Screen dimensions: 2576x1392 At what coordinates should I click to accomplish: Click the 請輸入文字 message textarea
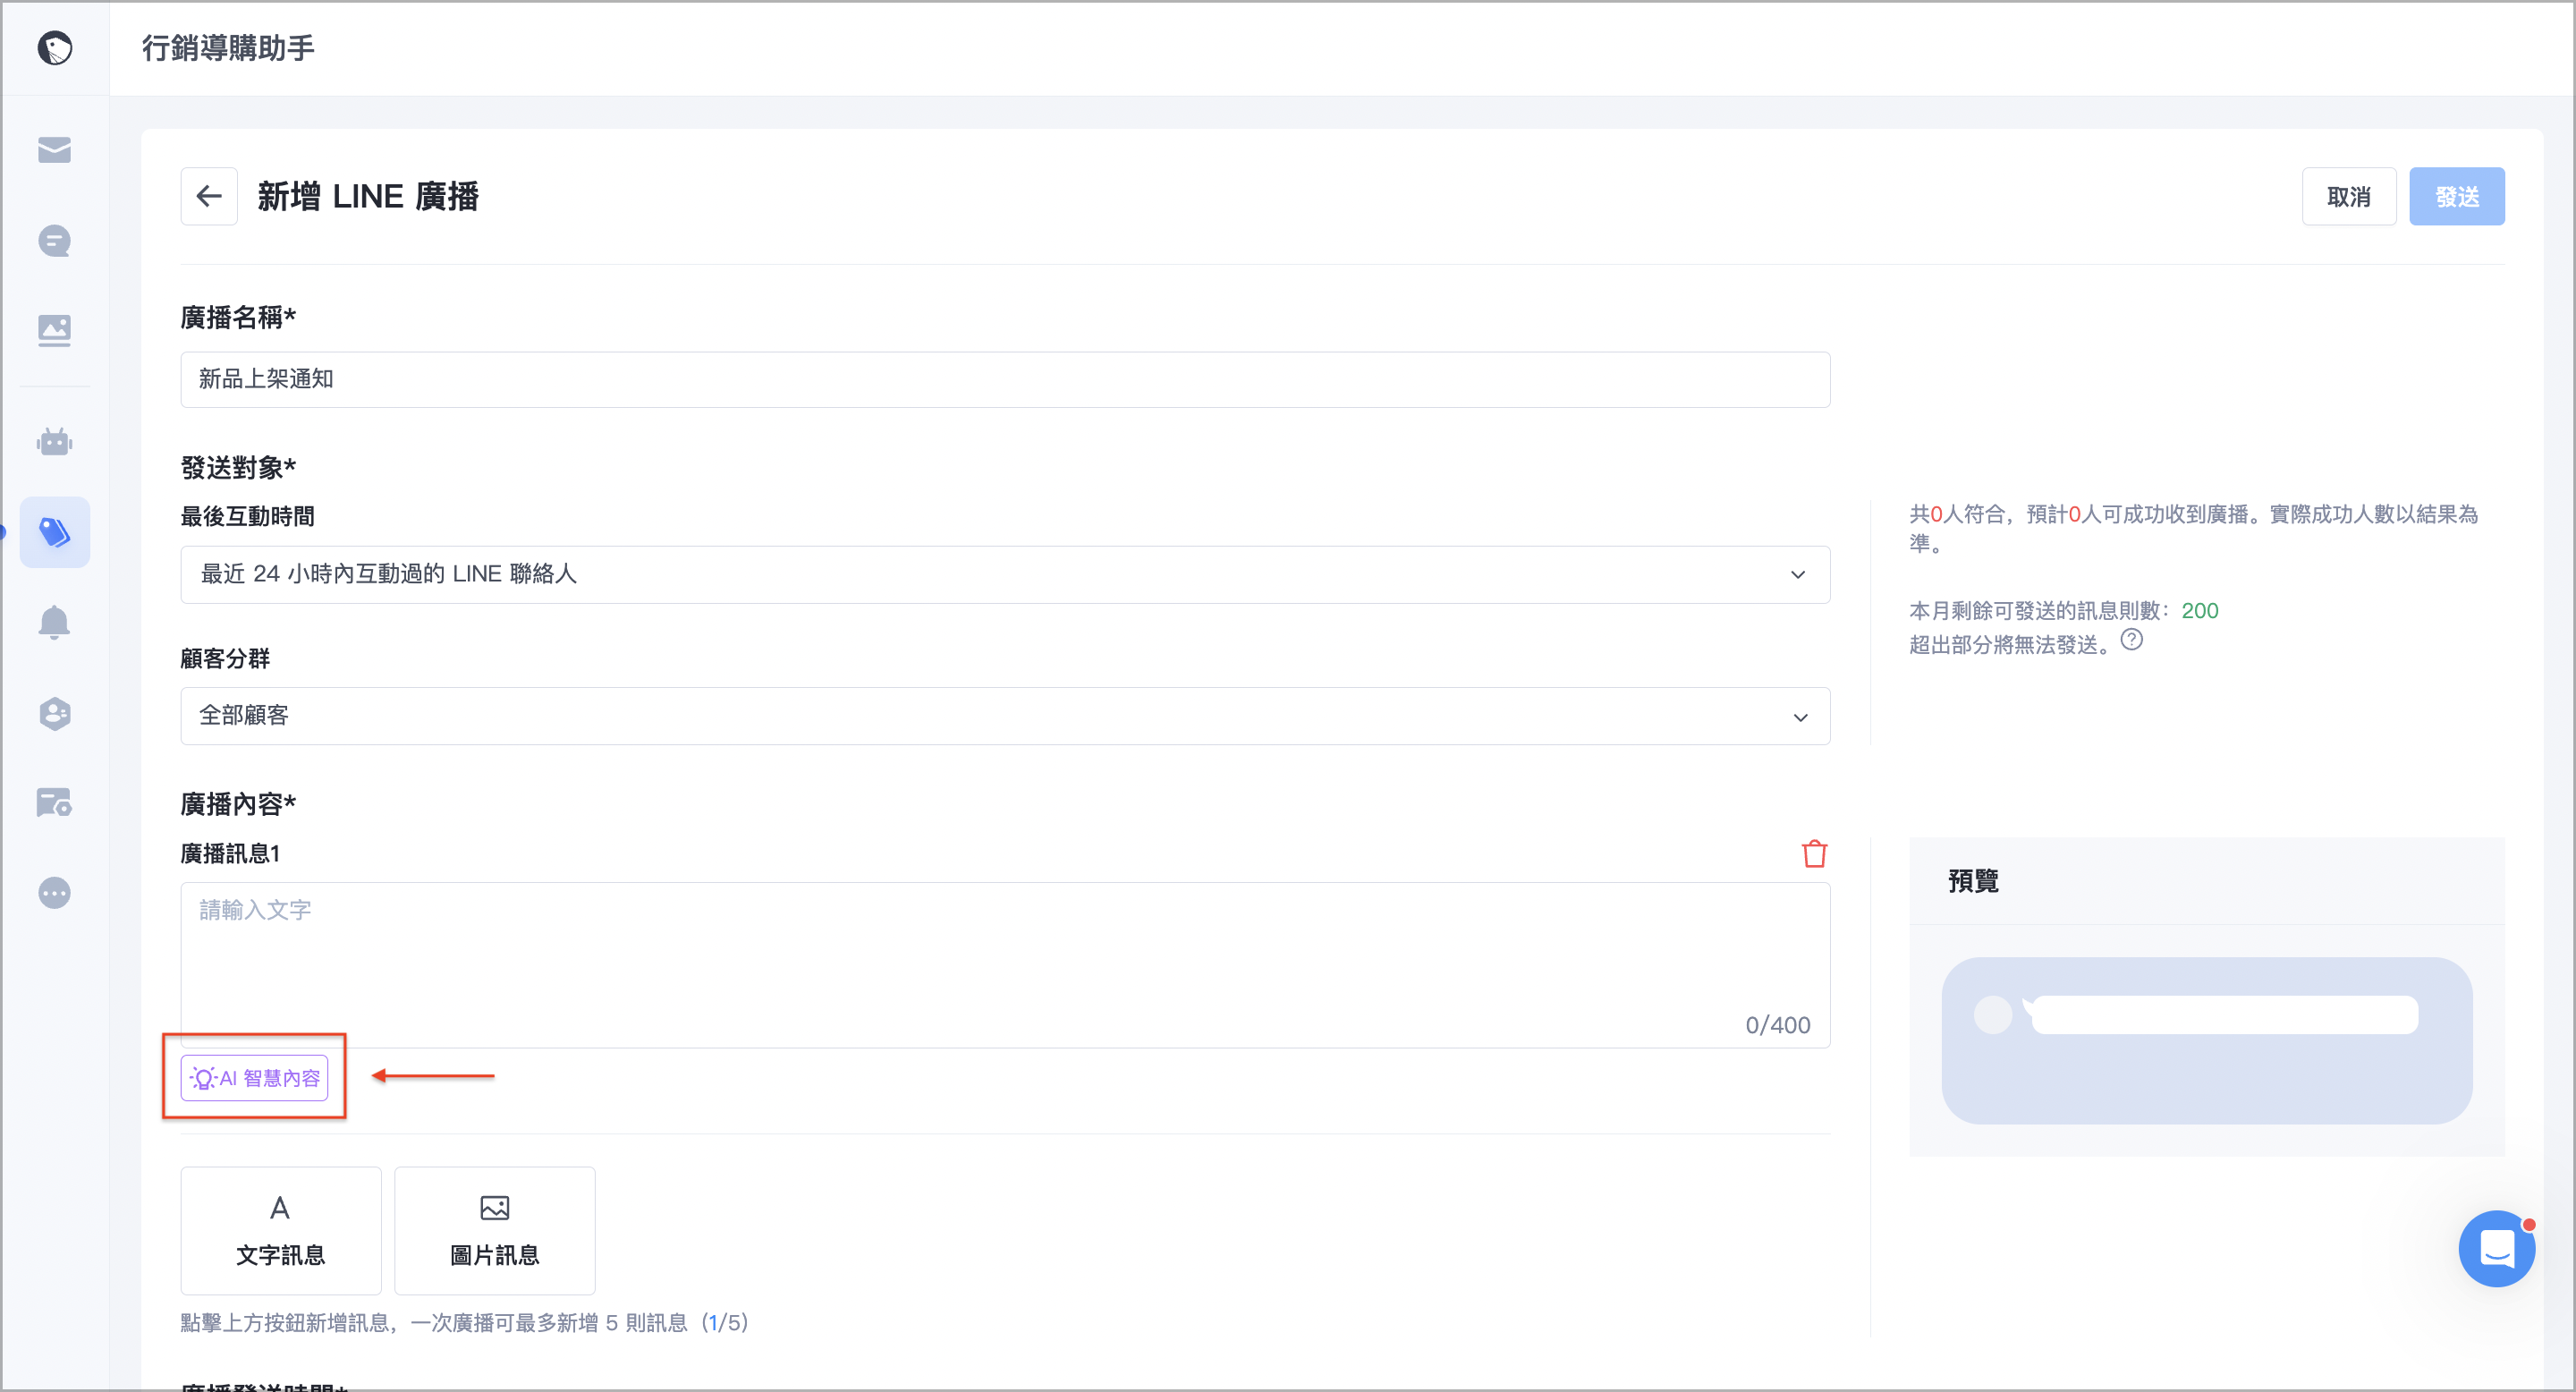pos(1005,964)
